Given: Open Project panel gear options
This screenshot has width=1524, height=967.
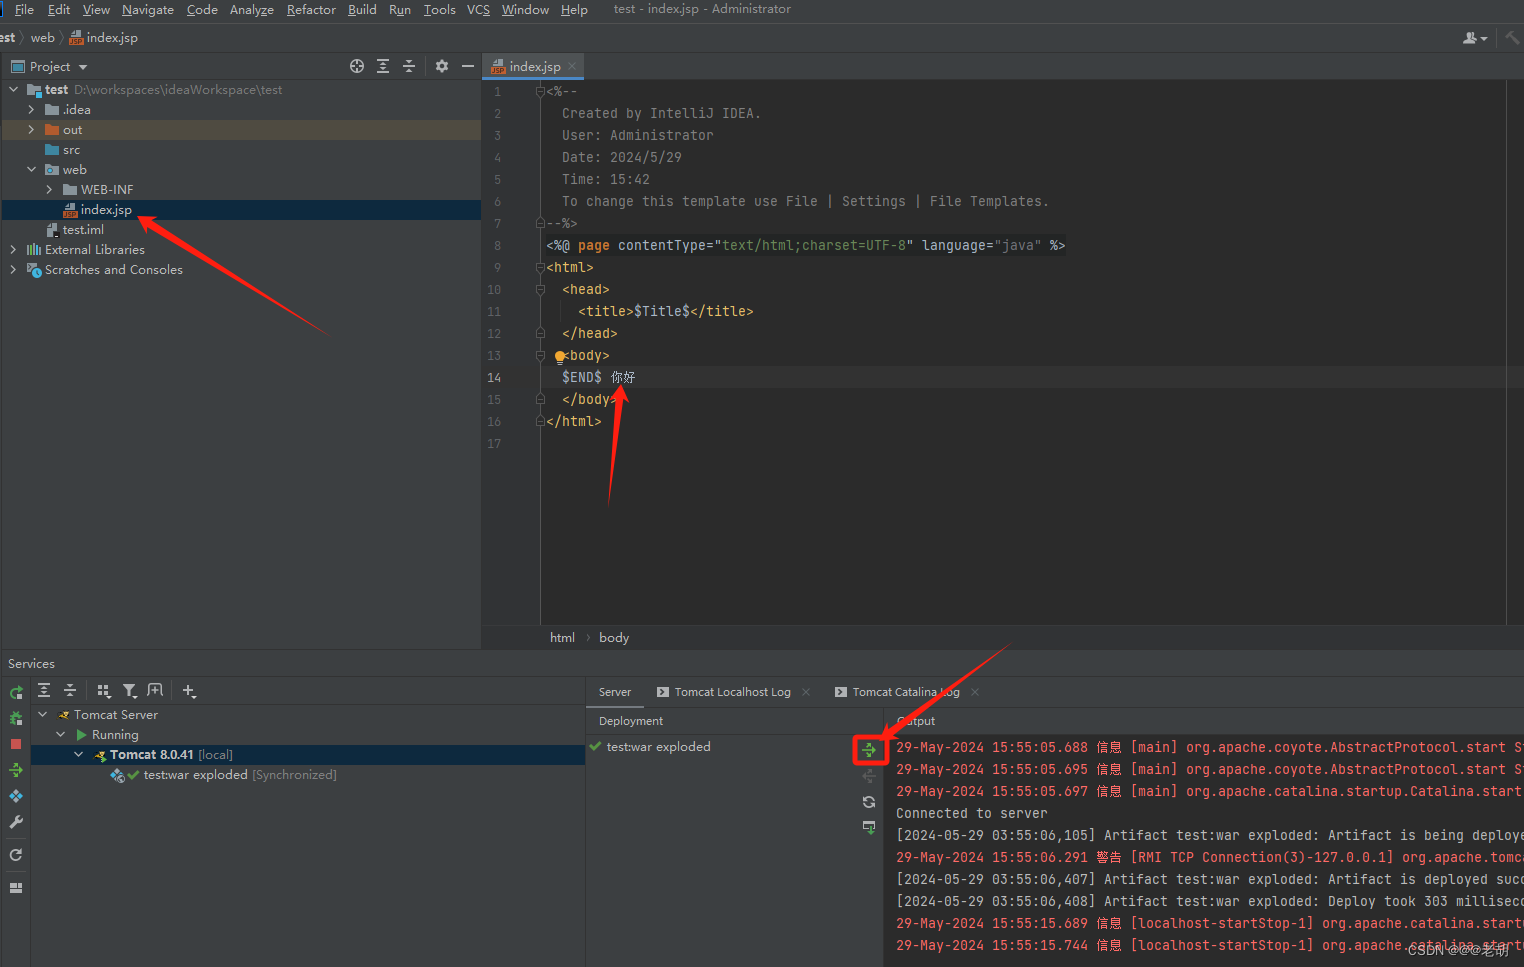Looking at the screenshot, I should coord(442,66).
